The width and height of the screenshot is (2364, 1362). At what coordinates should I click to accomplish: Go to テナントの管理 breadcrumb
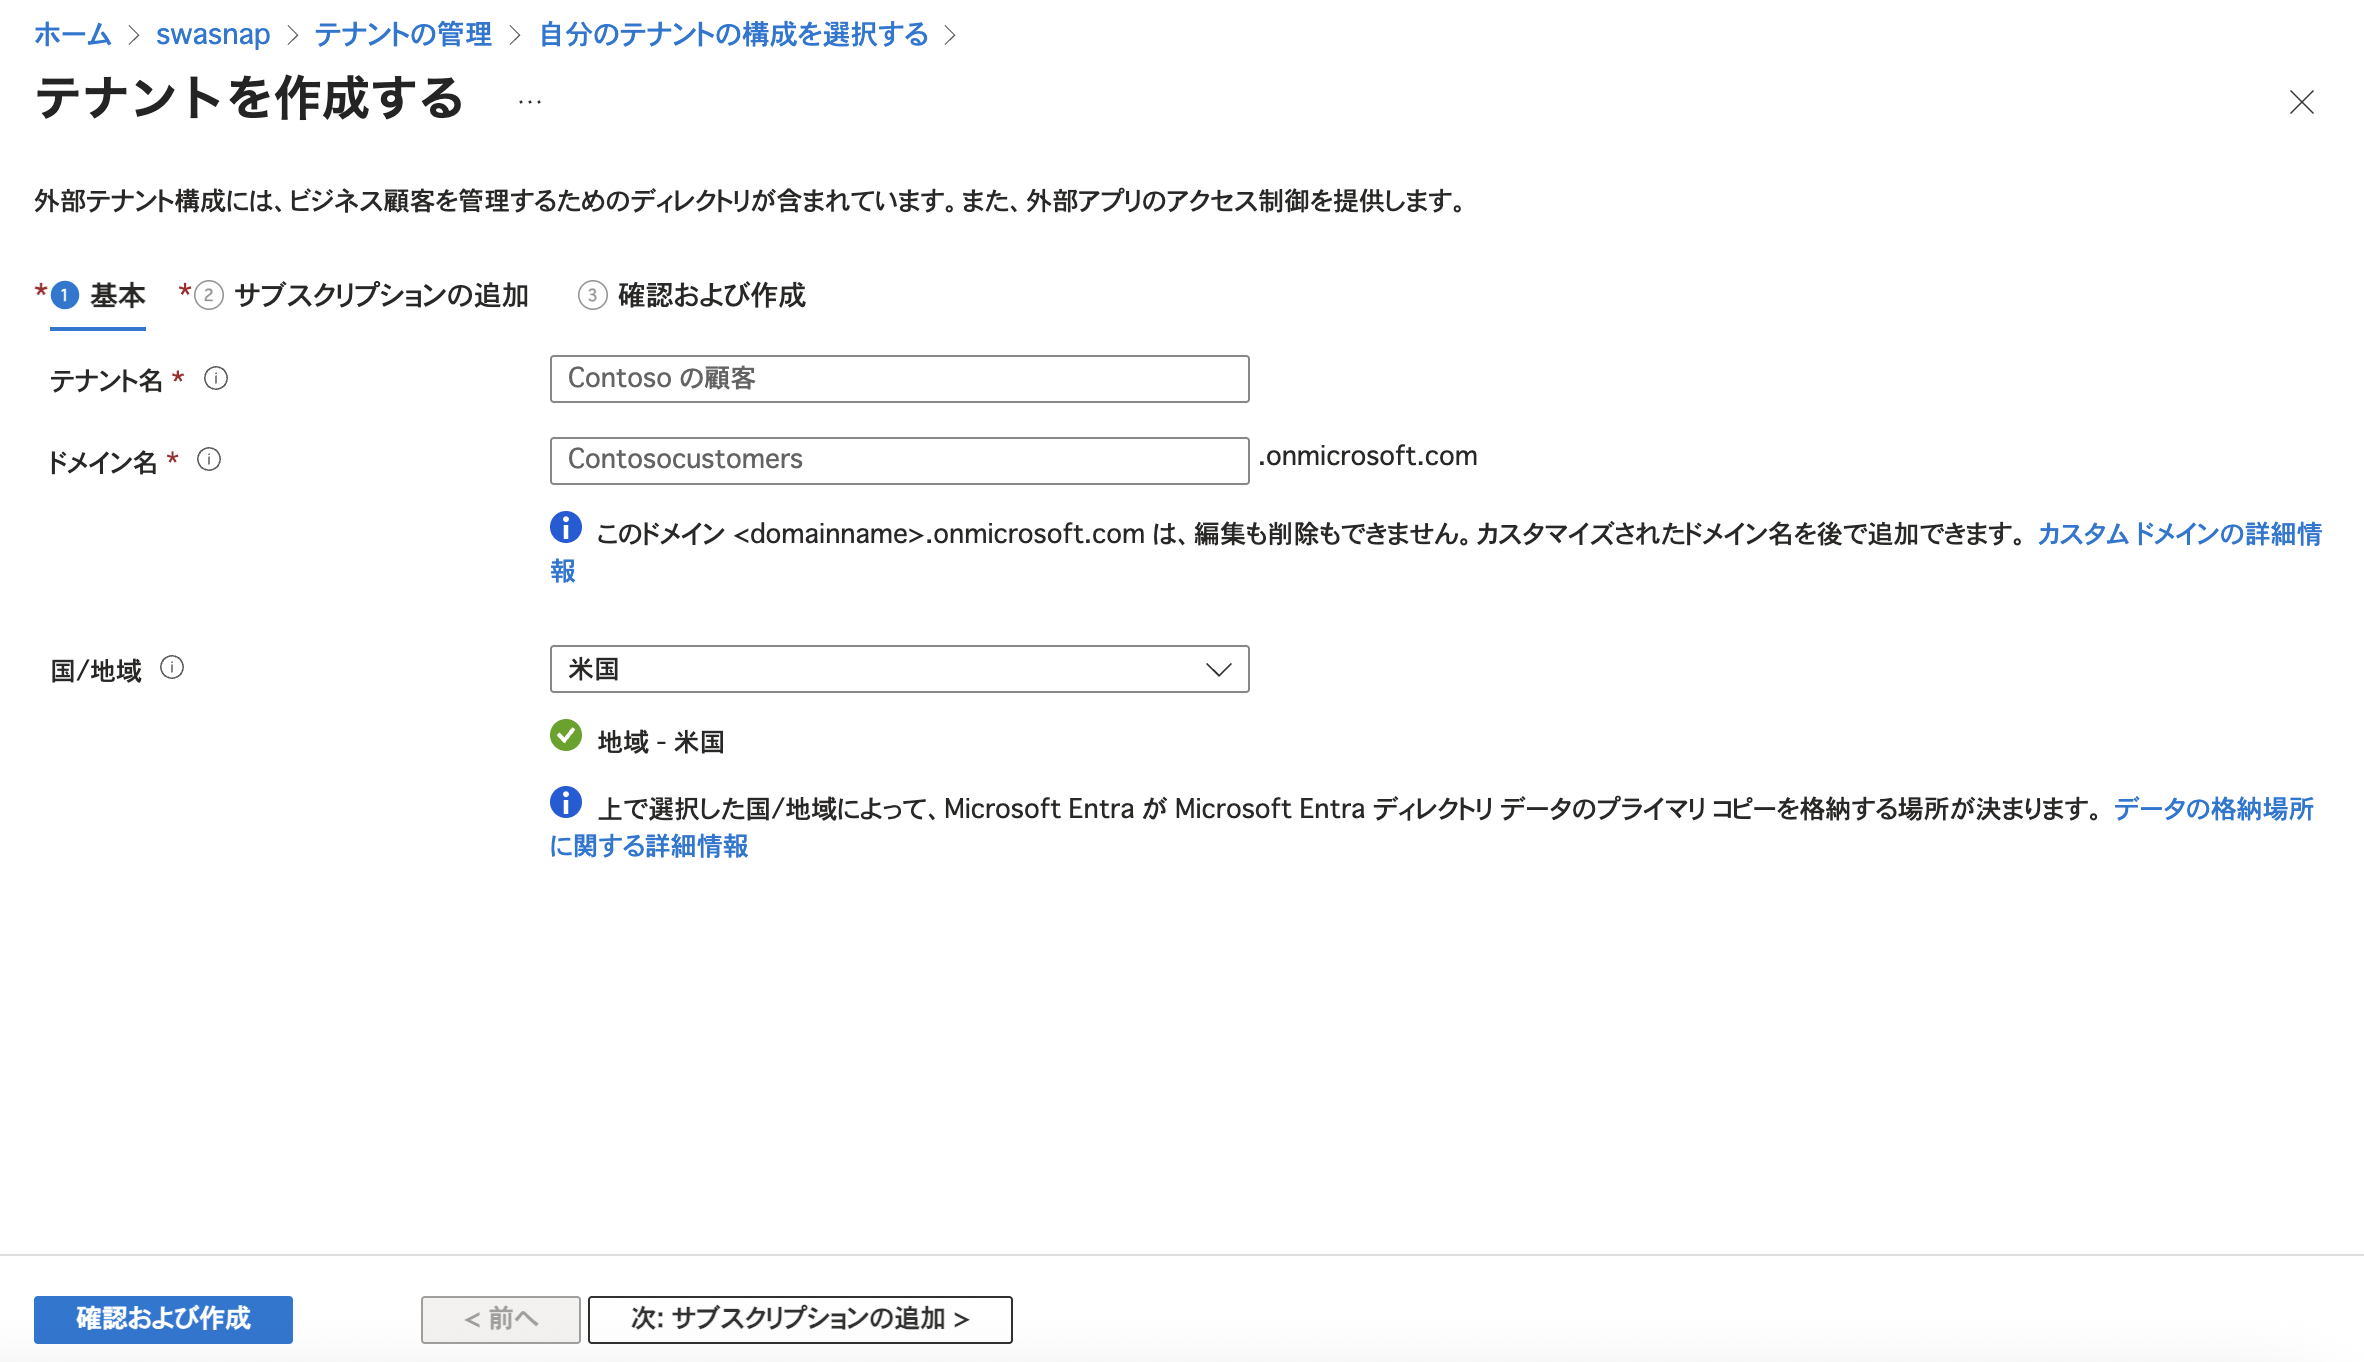(403, 35)
